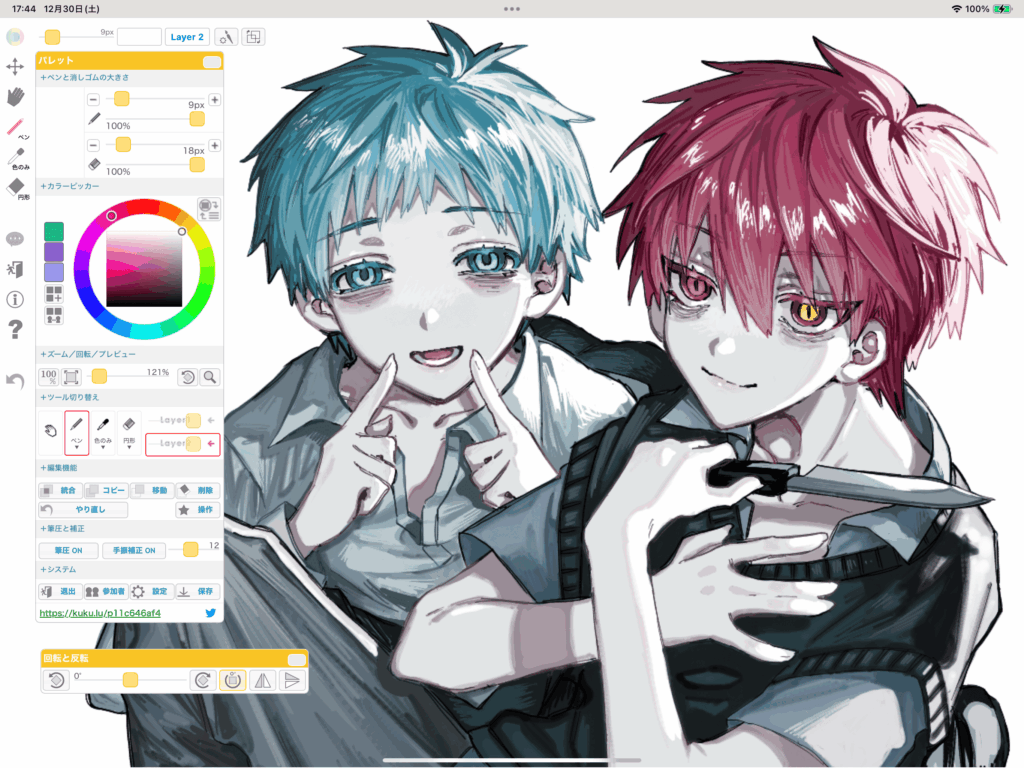Screen dimensions: 1024x768
Task: Toggle the パレット panel collapse switch
Action: (x=211, y=62)
